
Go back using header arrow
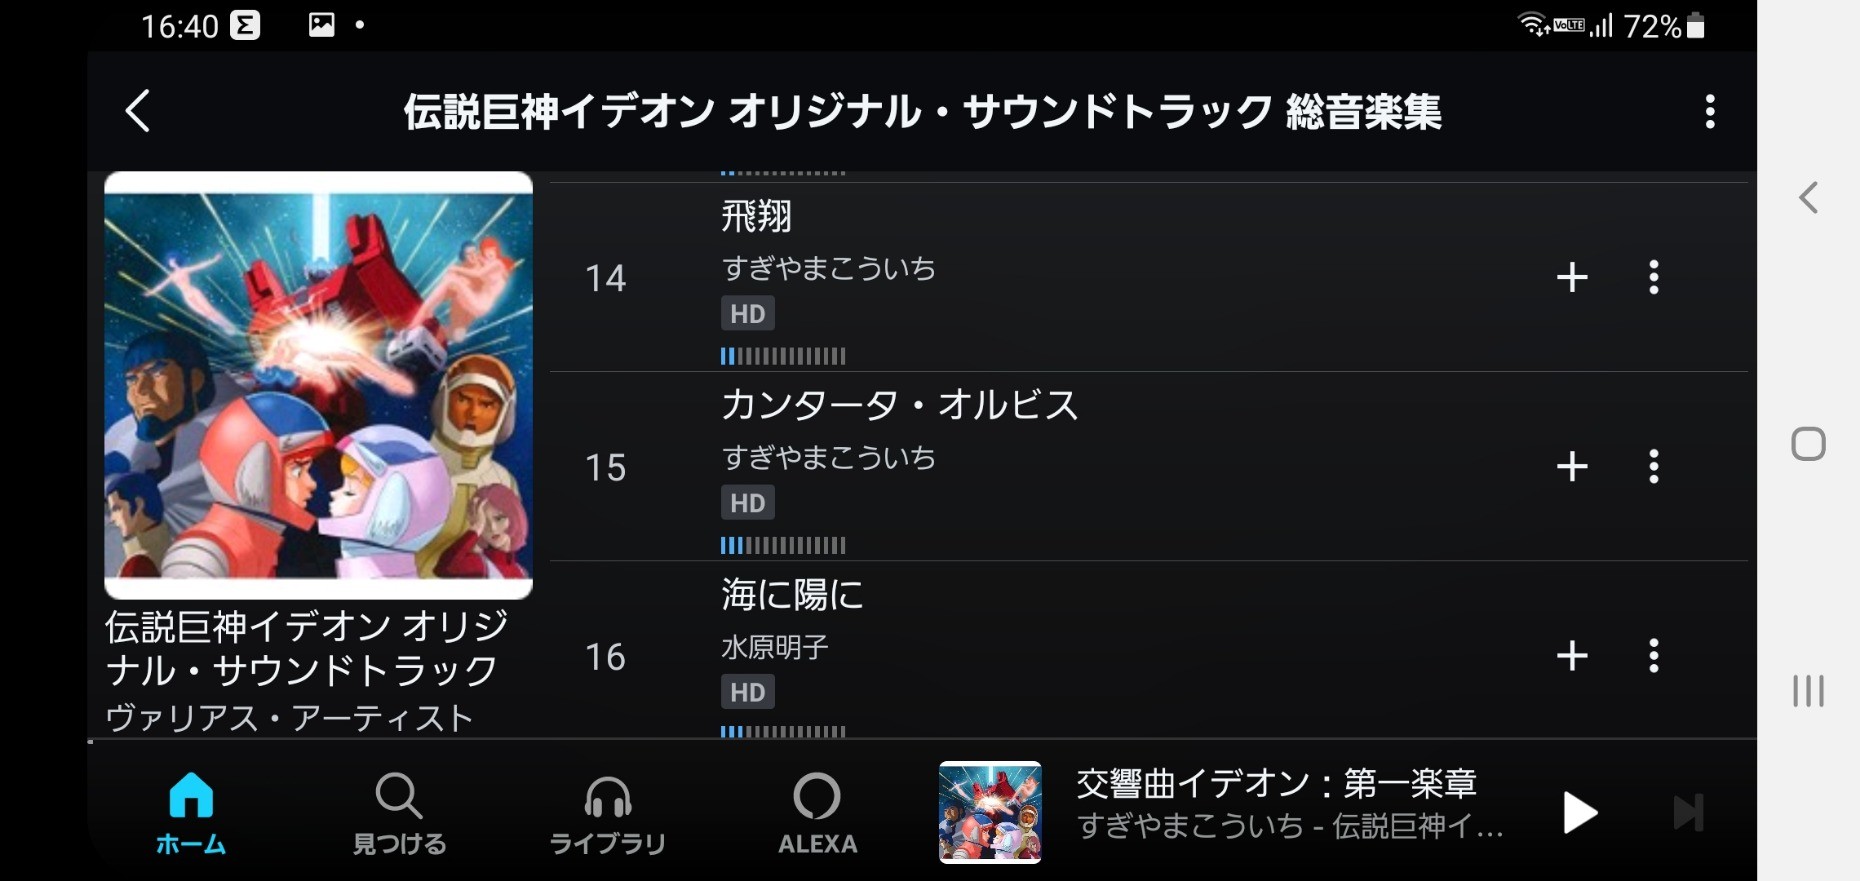(138, 111)
